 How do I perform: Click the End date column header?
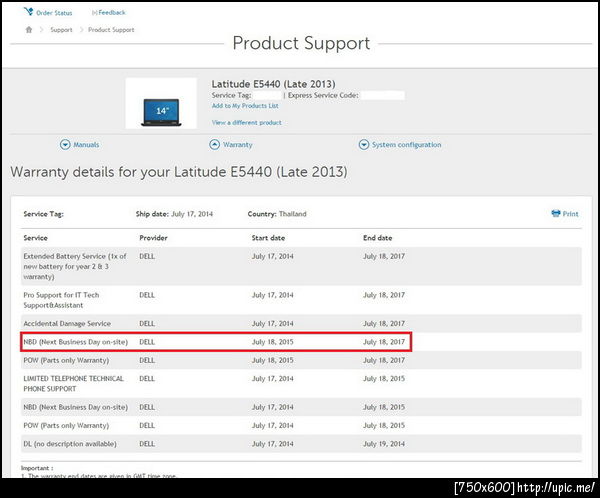click(377, 238)
